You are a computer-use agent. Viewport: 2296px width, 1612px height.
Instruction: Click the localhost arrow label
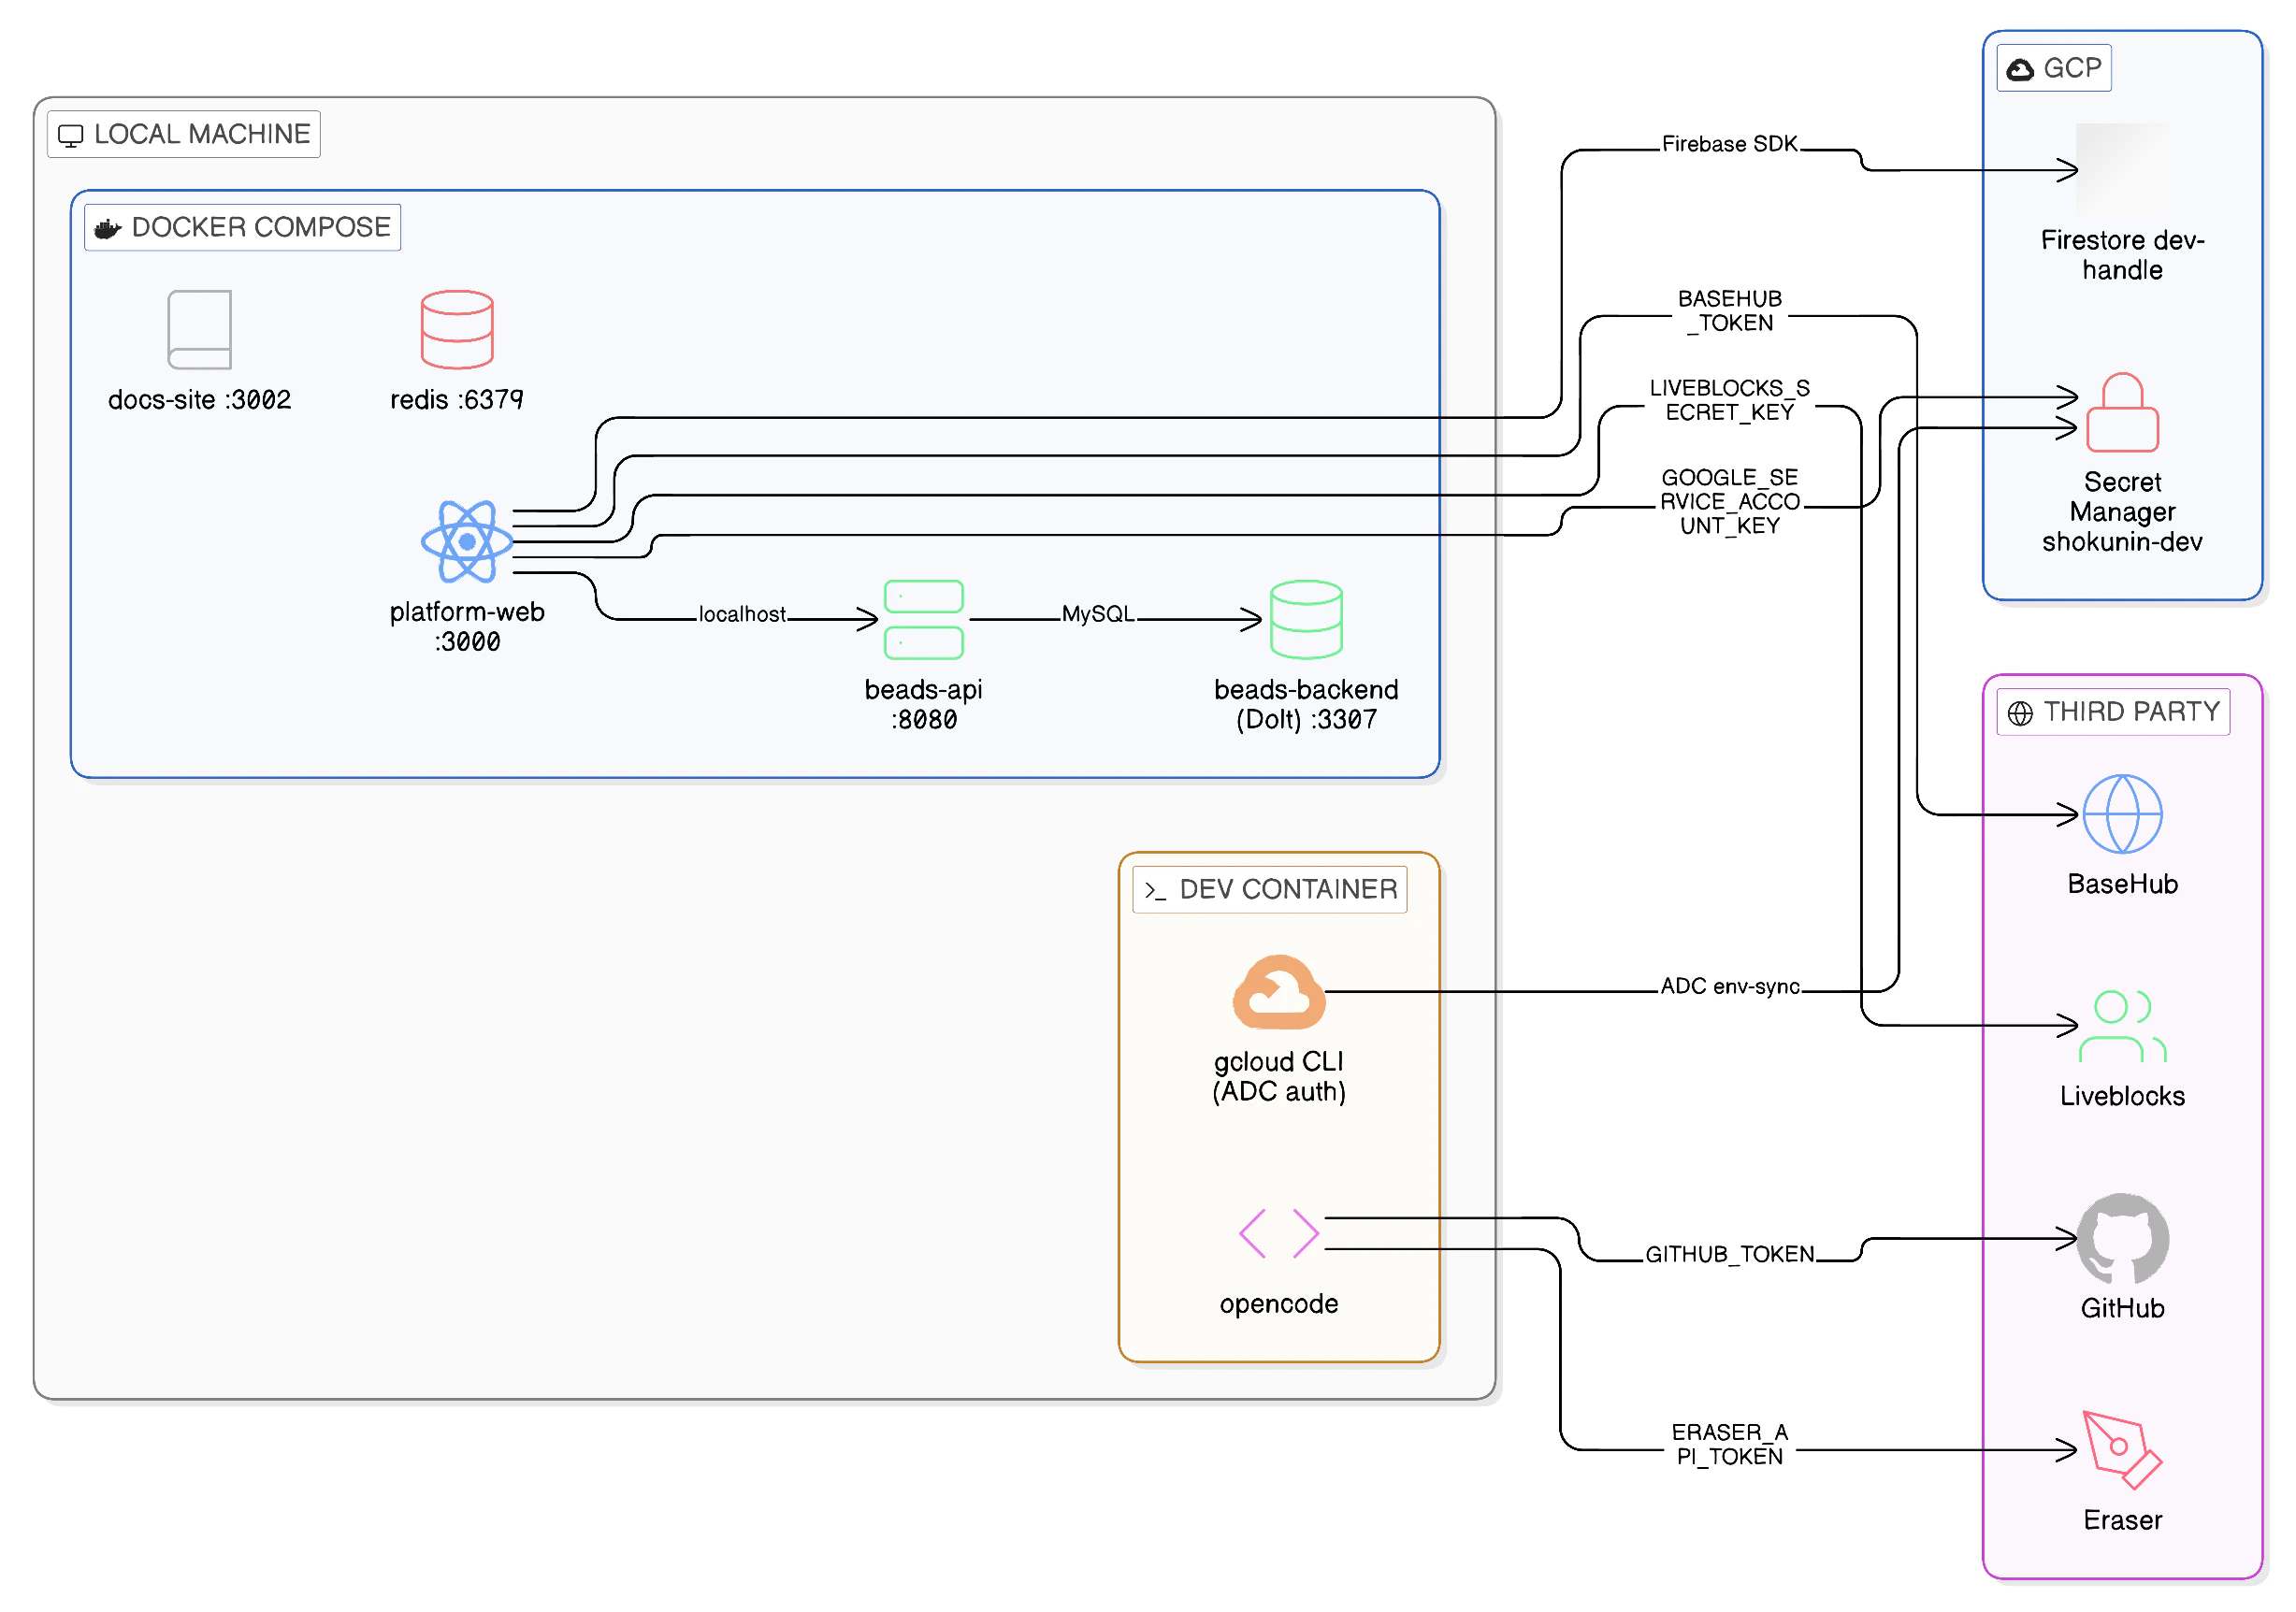click(x=742, y=614)
